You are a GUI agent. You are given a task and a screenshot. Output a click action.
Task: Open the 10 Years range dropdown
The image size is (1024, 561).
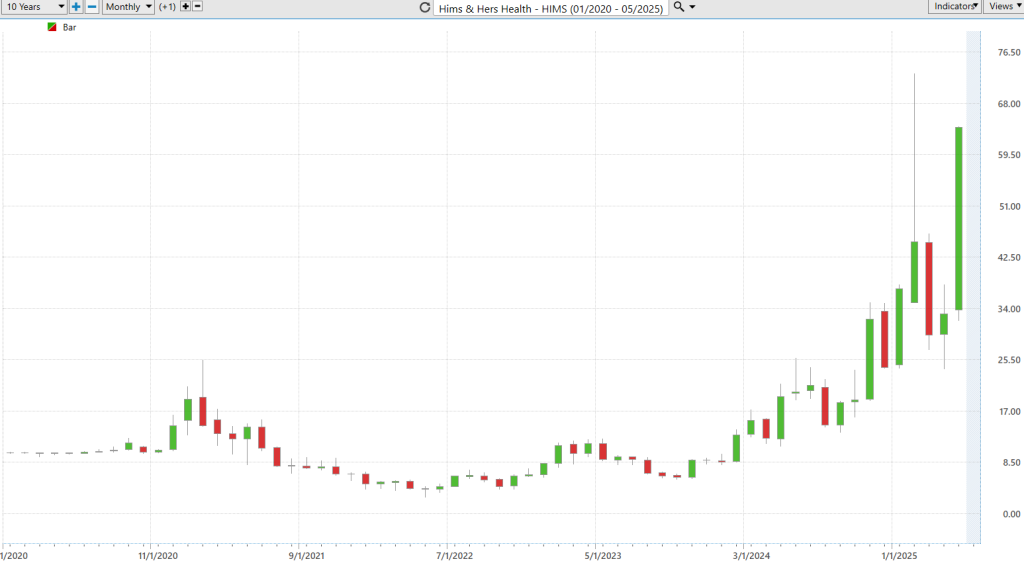pyautogui.click(x=34, y=7)
